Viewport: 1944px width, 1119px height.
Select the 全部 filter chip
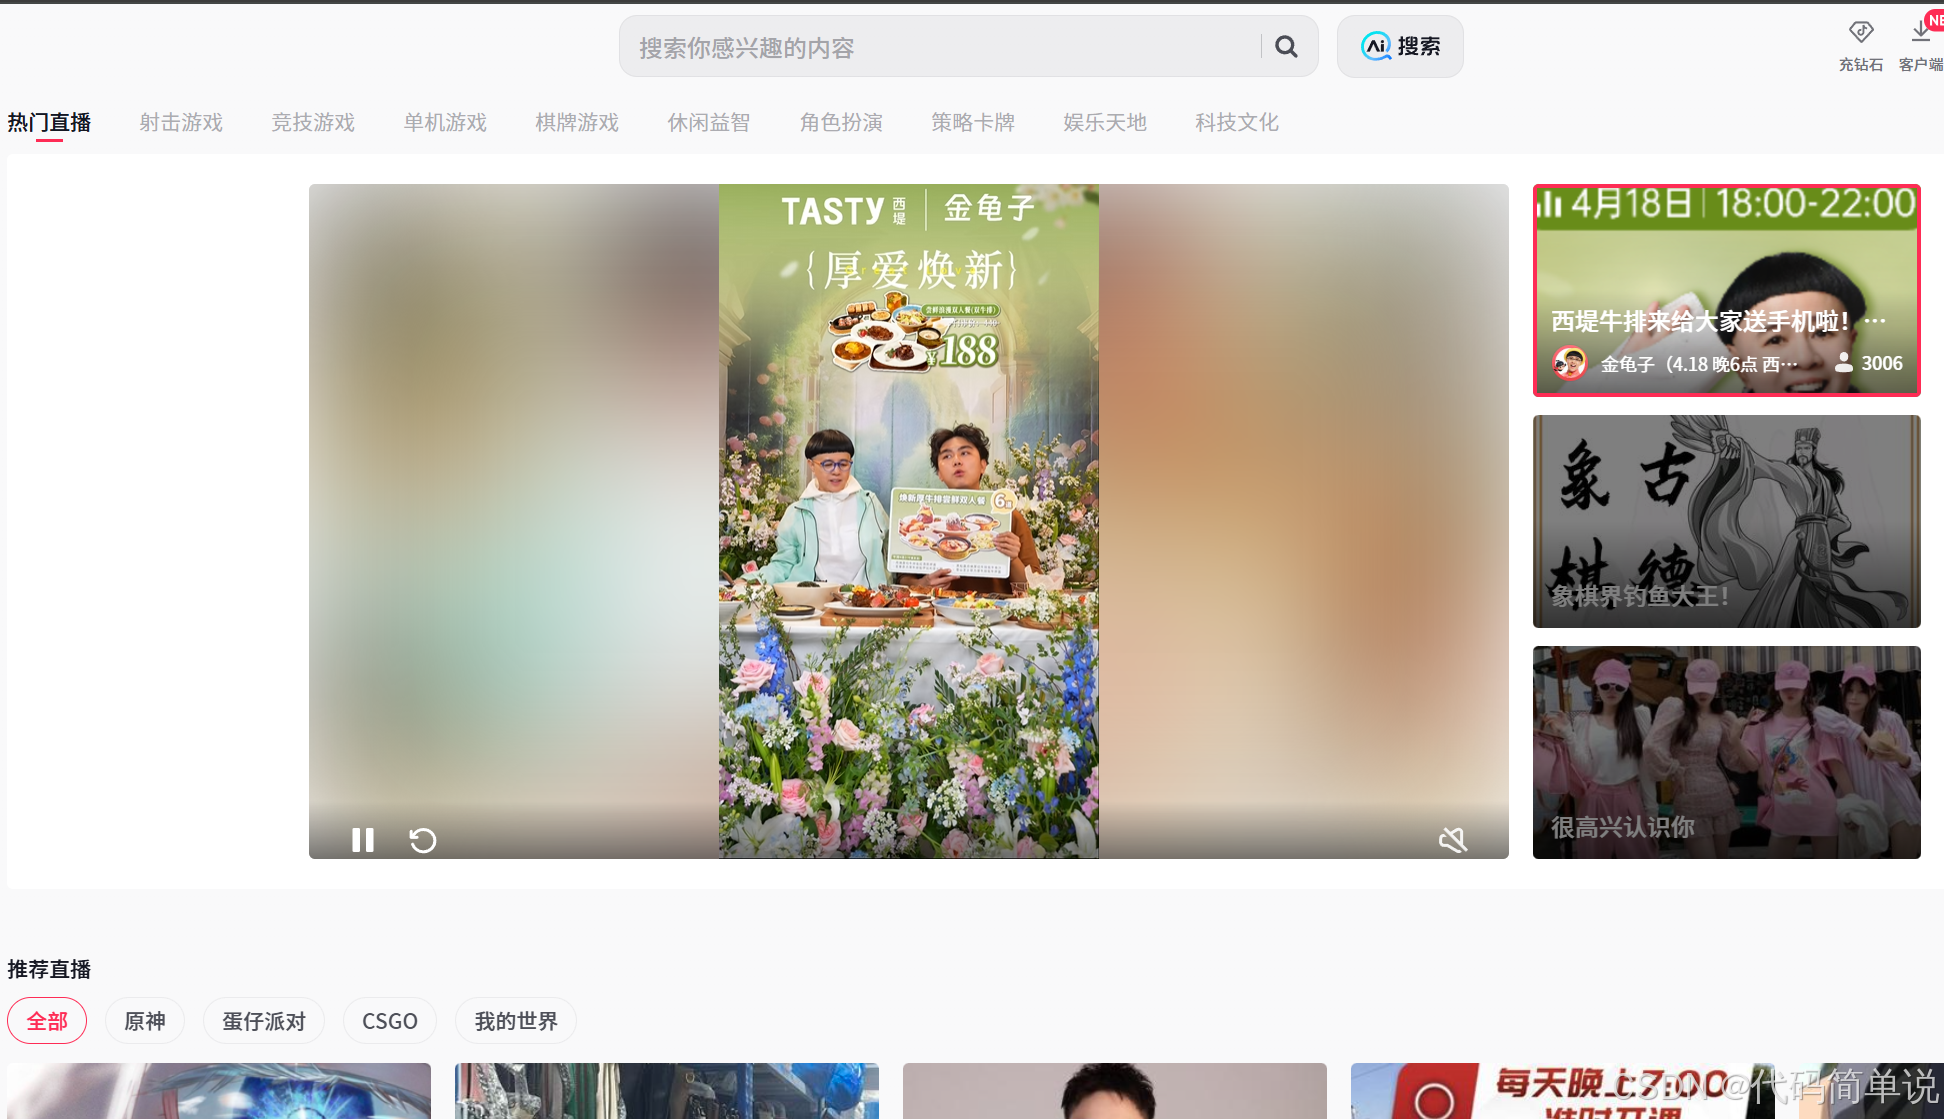(47, 1021)
